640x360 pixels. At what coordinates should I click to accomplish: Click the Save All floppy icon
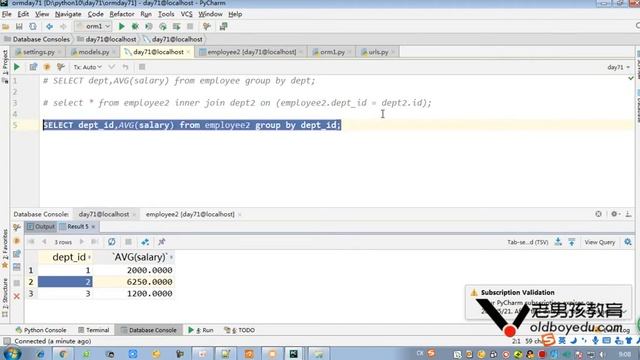pos(19,27)
